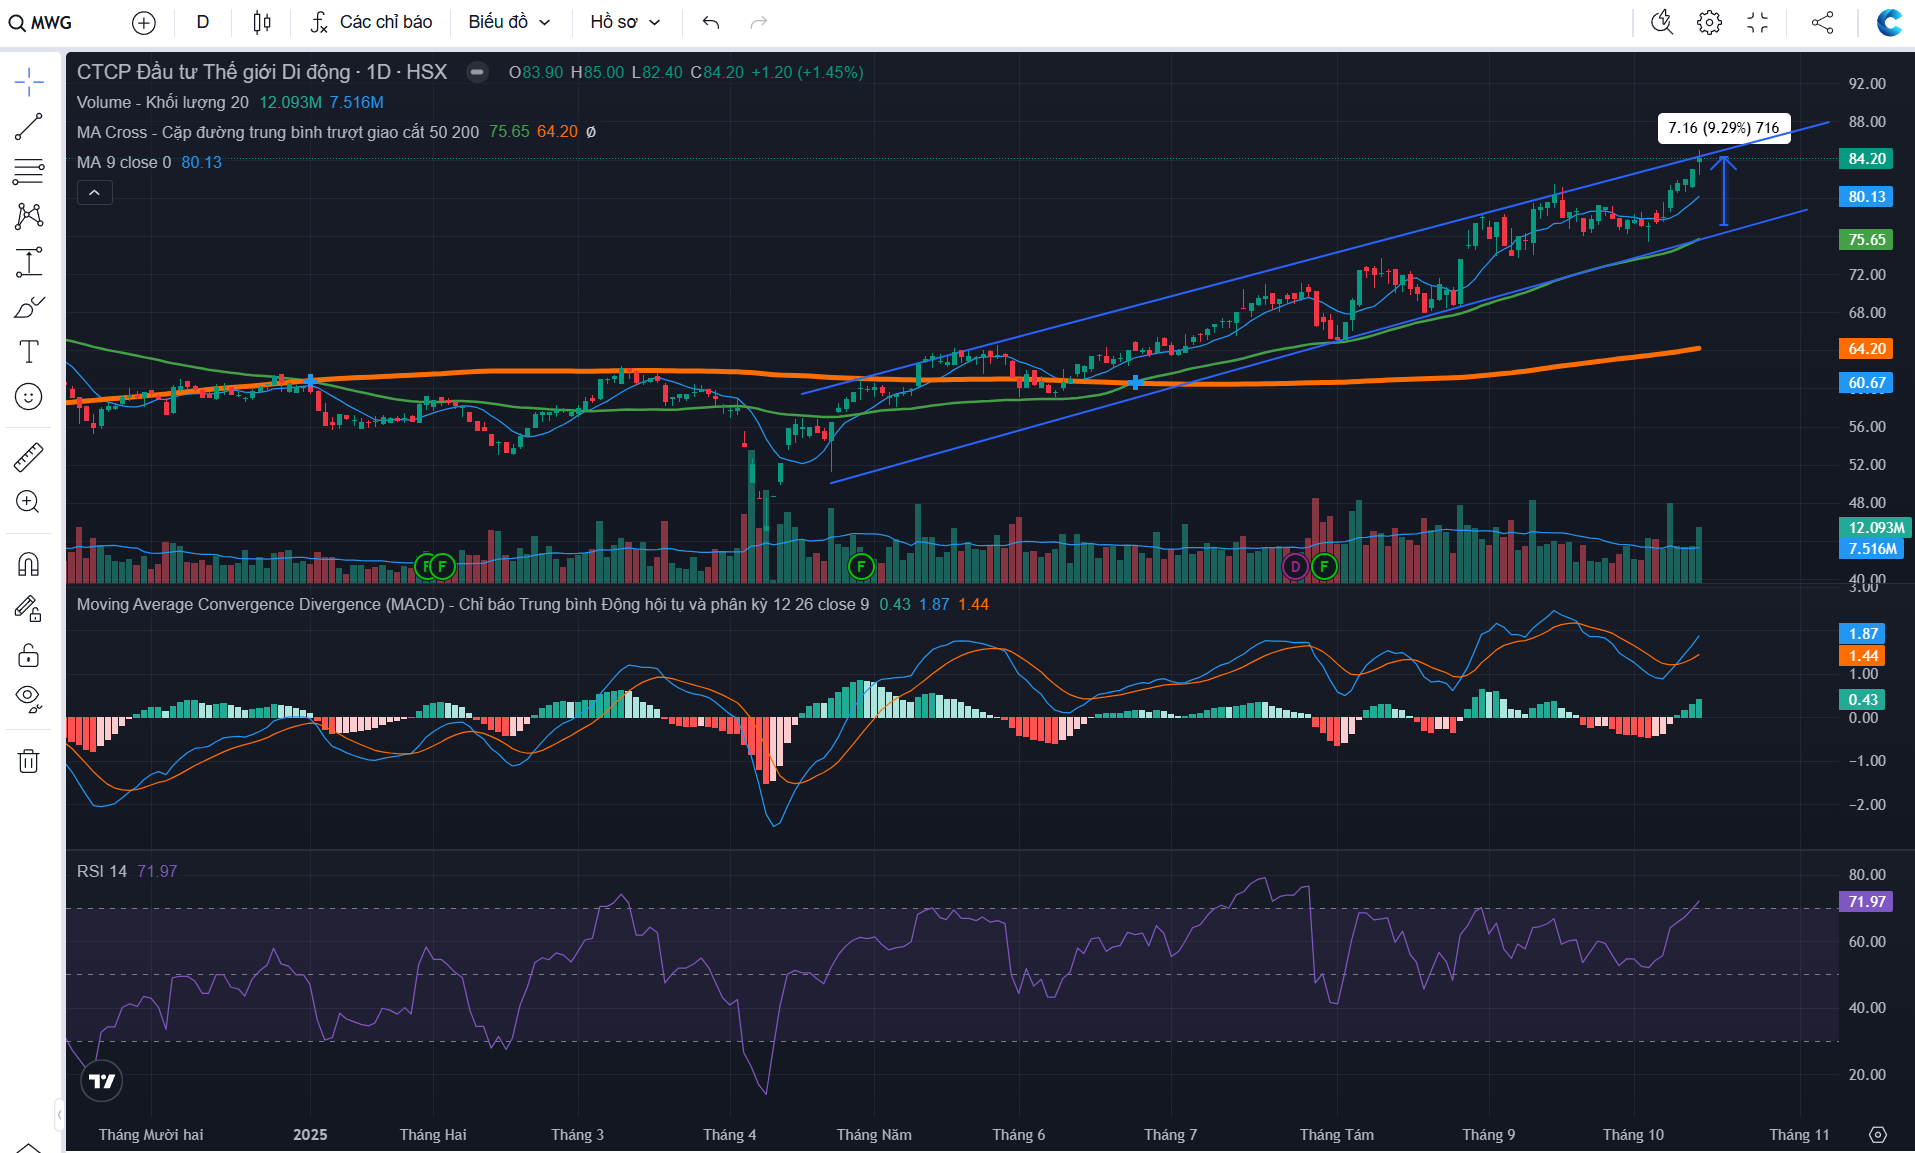Click the TradingView logo on the chart
The image size is (1915, 1153).
click(x=101, y=1081)
